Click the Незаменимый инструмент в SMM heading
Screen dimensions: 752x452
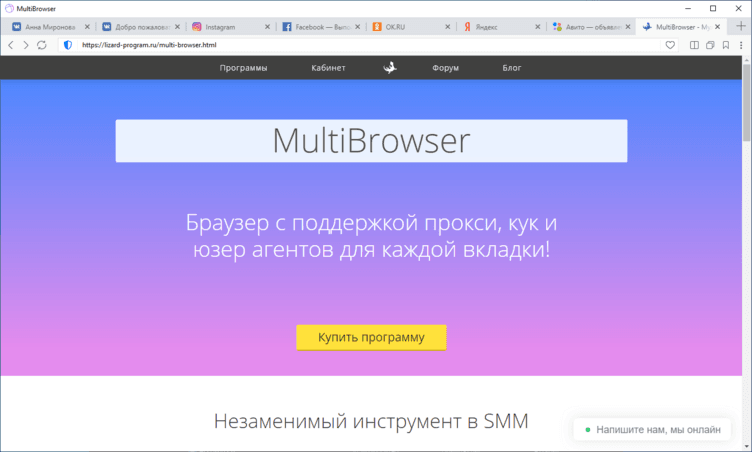click(x=371, y=421)
